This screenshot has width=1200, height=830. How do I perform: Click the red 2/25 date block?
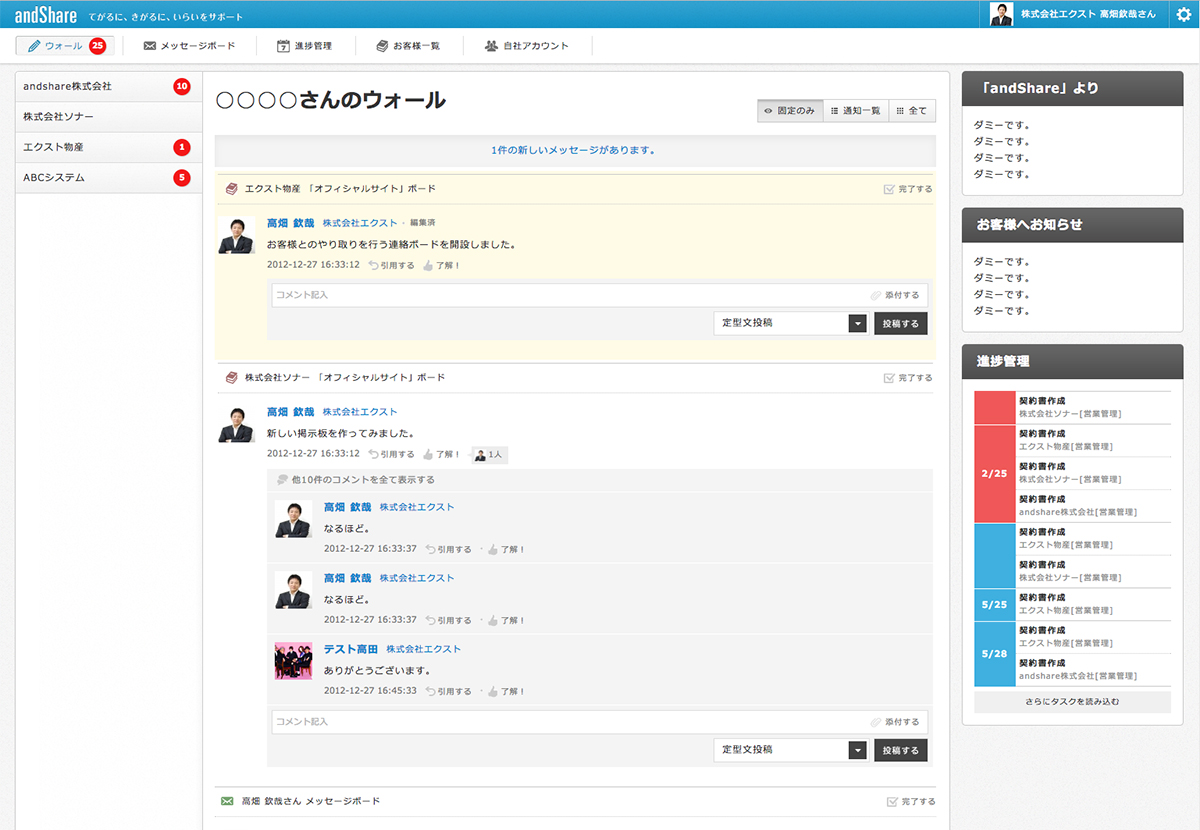[995, 473]
